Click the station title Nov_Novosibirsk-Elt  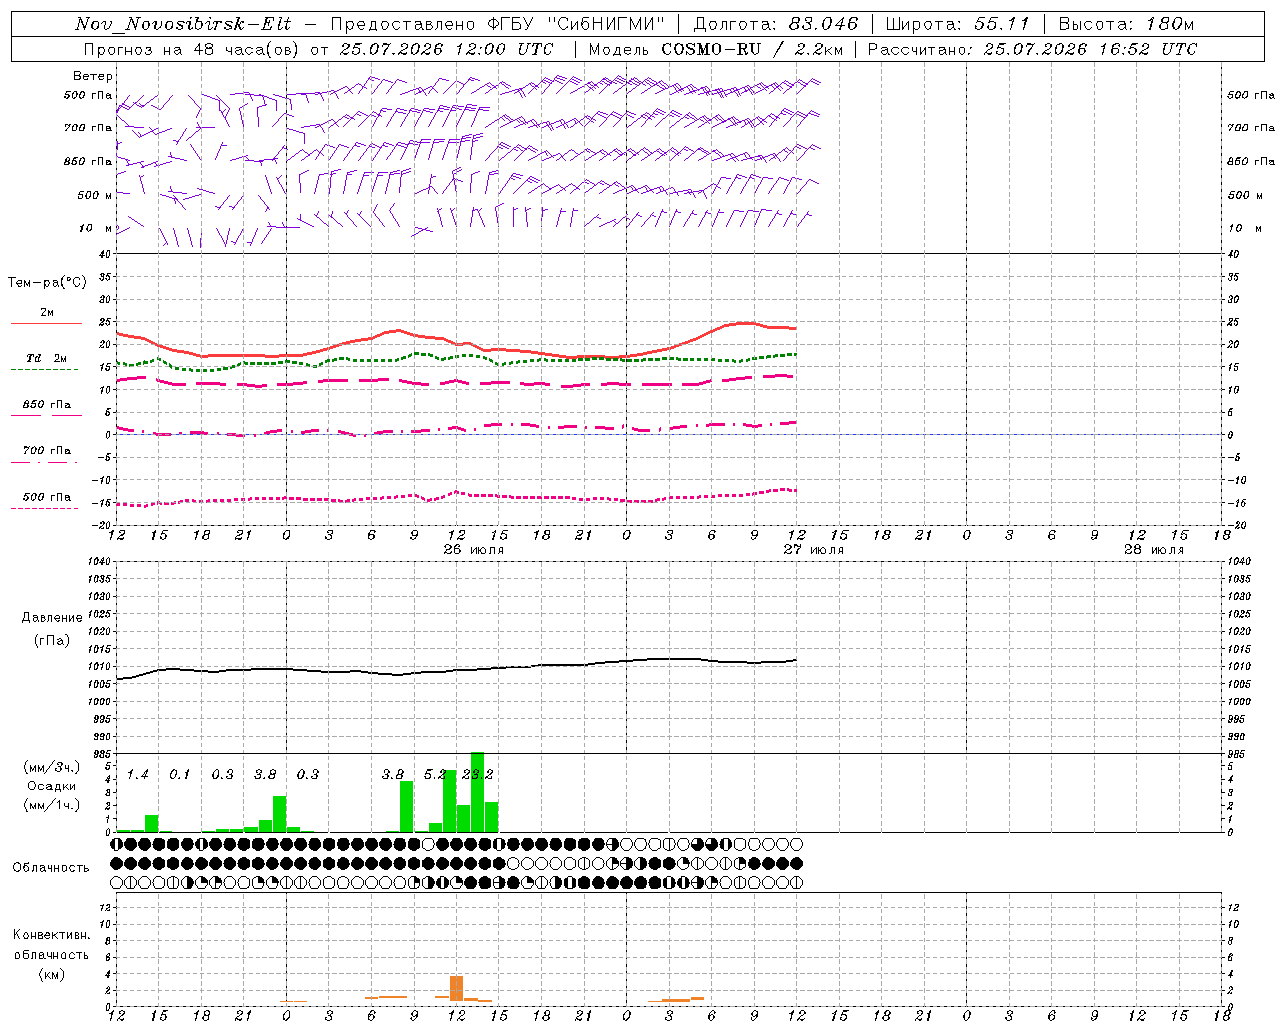point(183,24)
